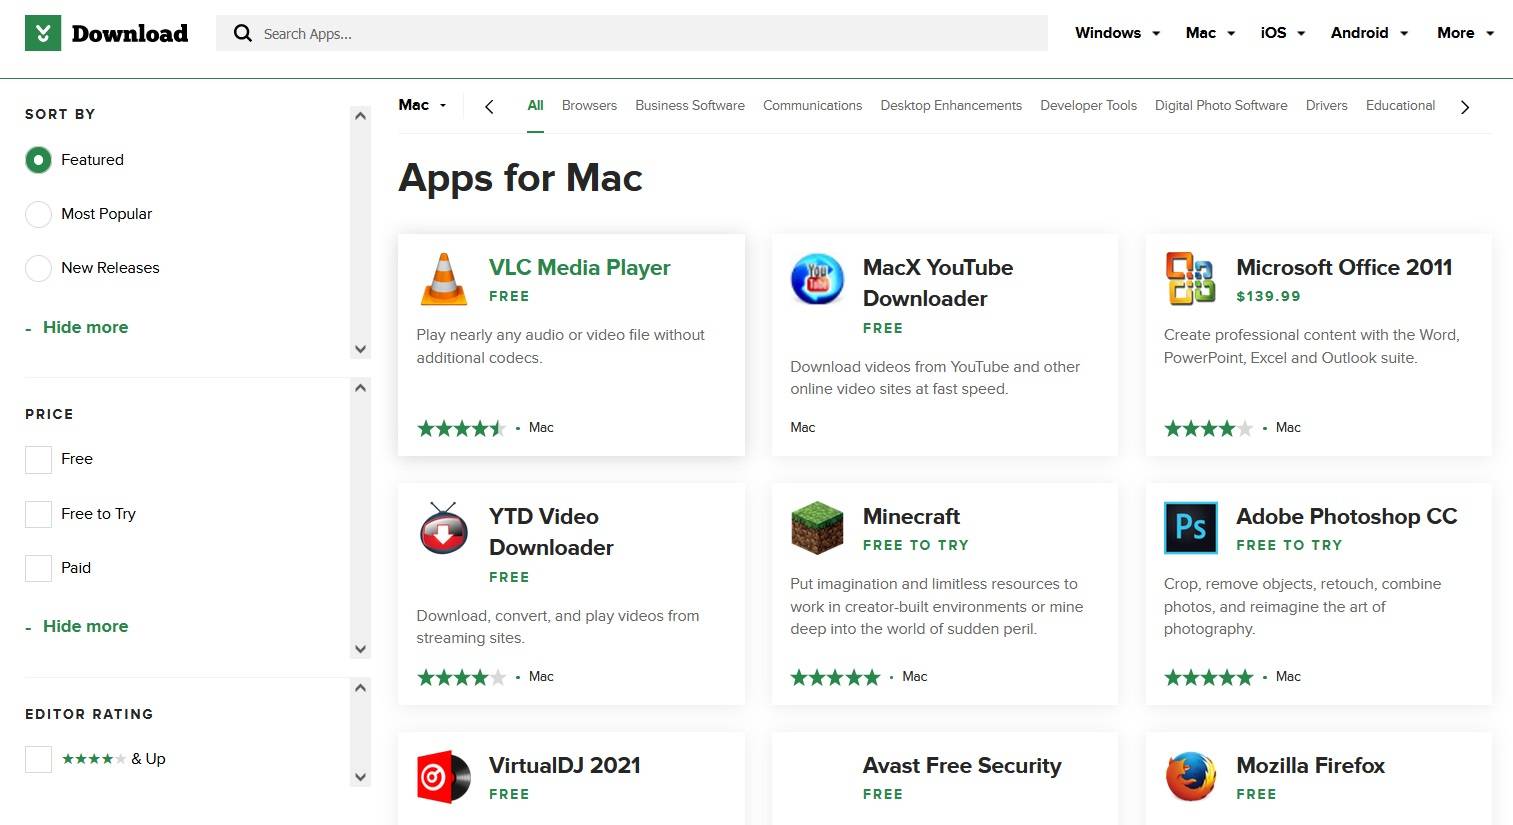Check the 4 stars & Up rating filter
1513x825 pixels.
[38, 759]
